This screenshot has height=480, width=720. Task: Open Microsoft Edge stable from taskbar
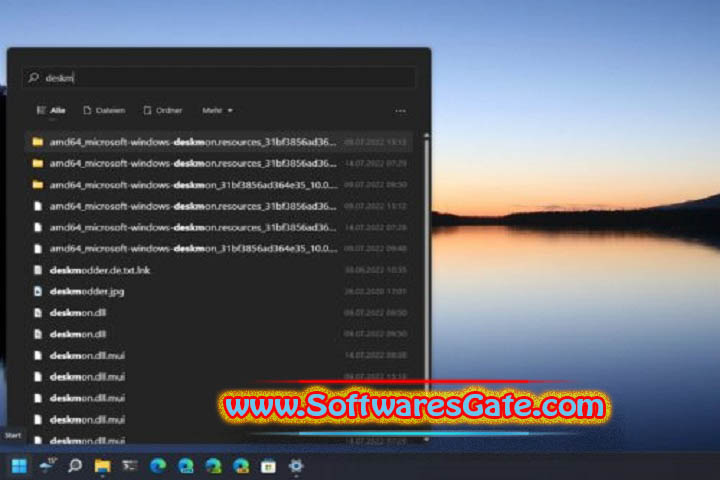pos(158,466)
